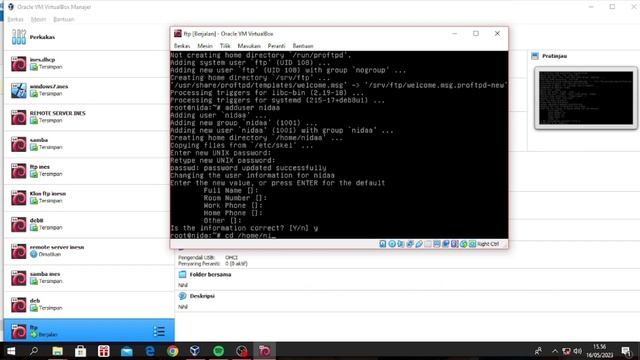Select the deb8 virtual machine
Viewport: 640px width, 360px height.
[89, 224]
